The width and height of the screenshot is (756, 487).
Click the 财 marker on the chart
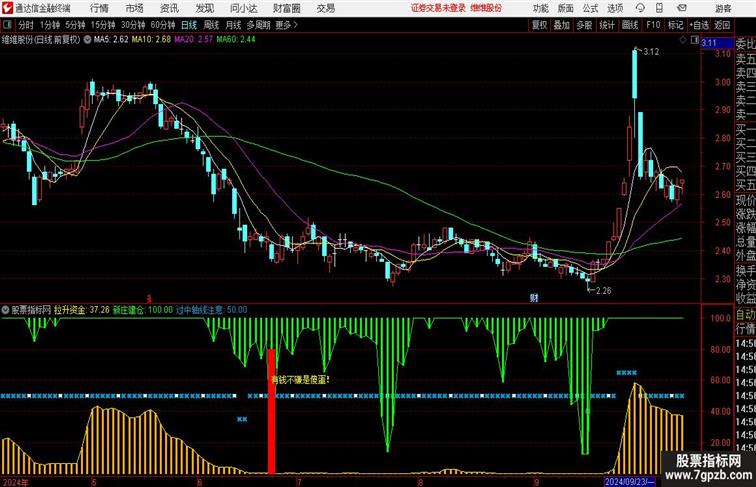534,298
